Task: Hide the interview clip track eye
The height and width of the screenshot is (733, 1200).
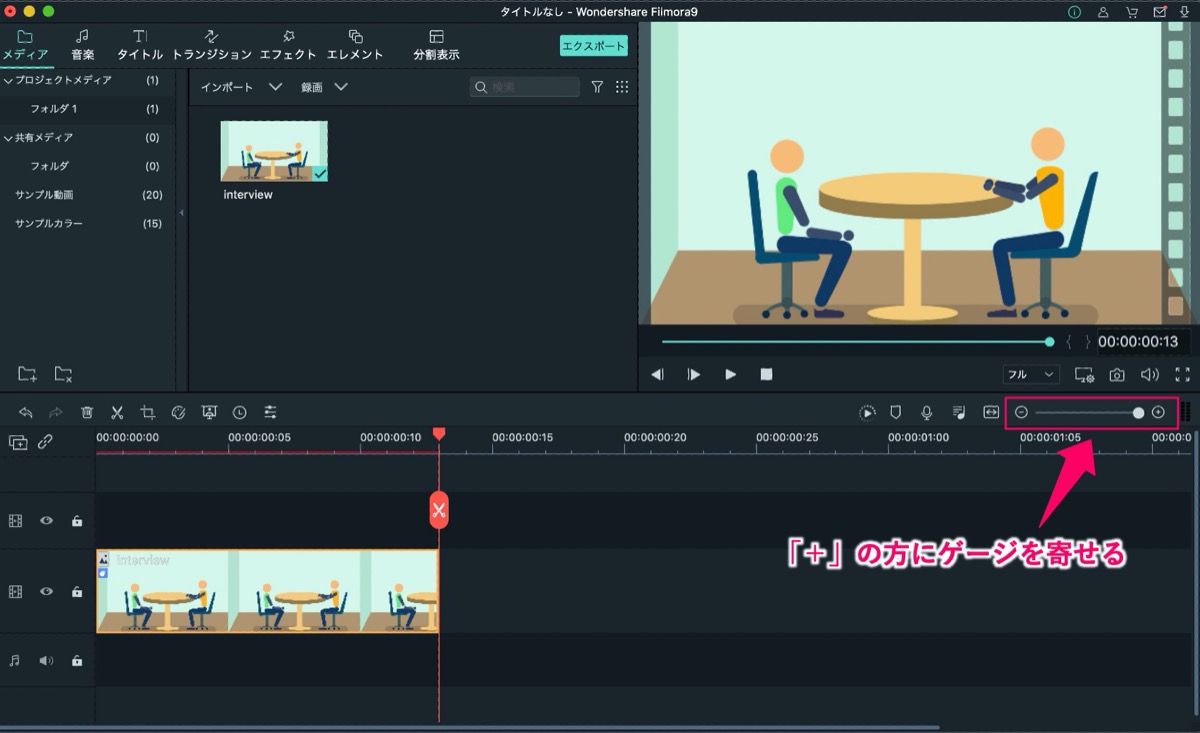Action: pos(46,591)
